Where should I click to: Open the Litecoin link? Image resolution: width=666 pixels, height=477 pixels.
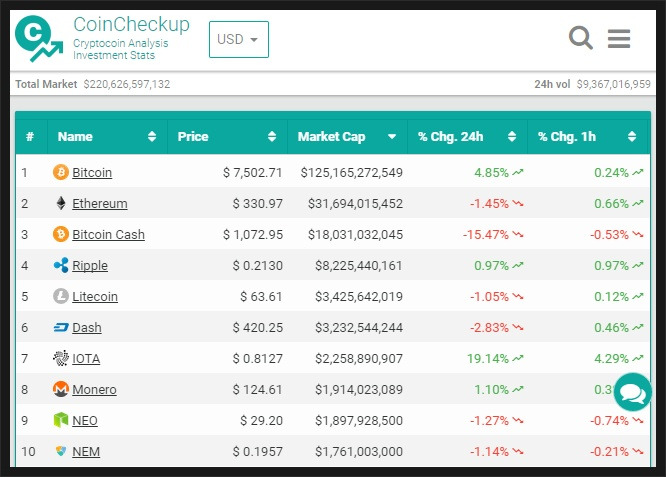click(95, 296)
